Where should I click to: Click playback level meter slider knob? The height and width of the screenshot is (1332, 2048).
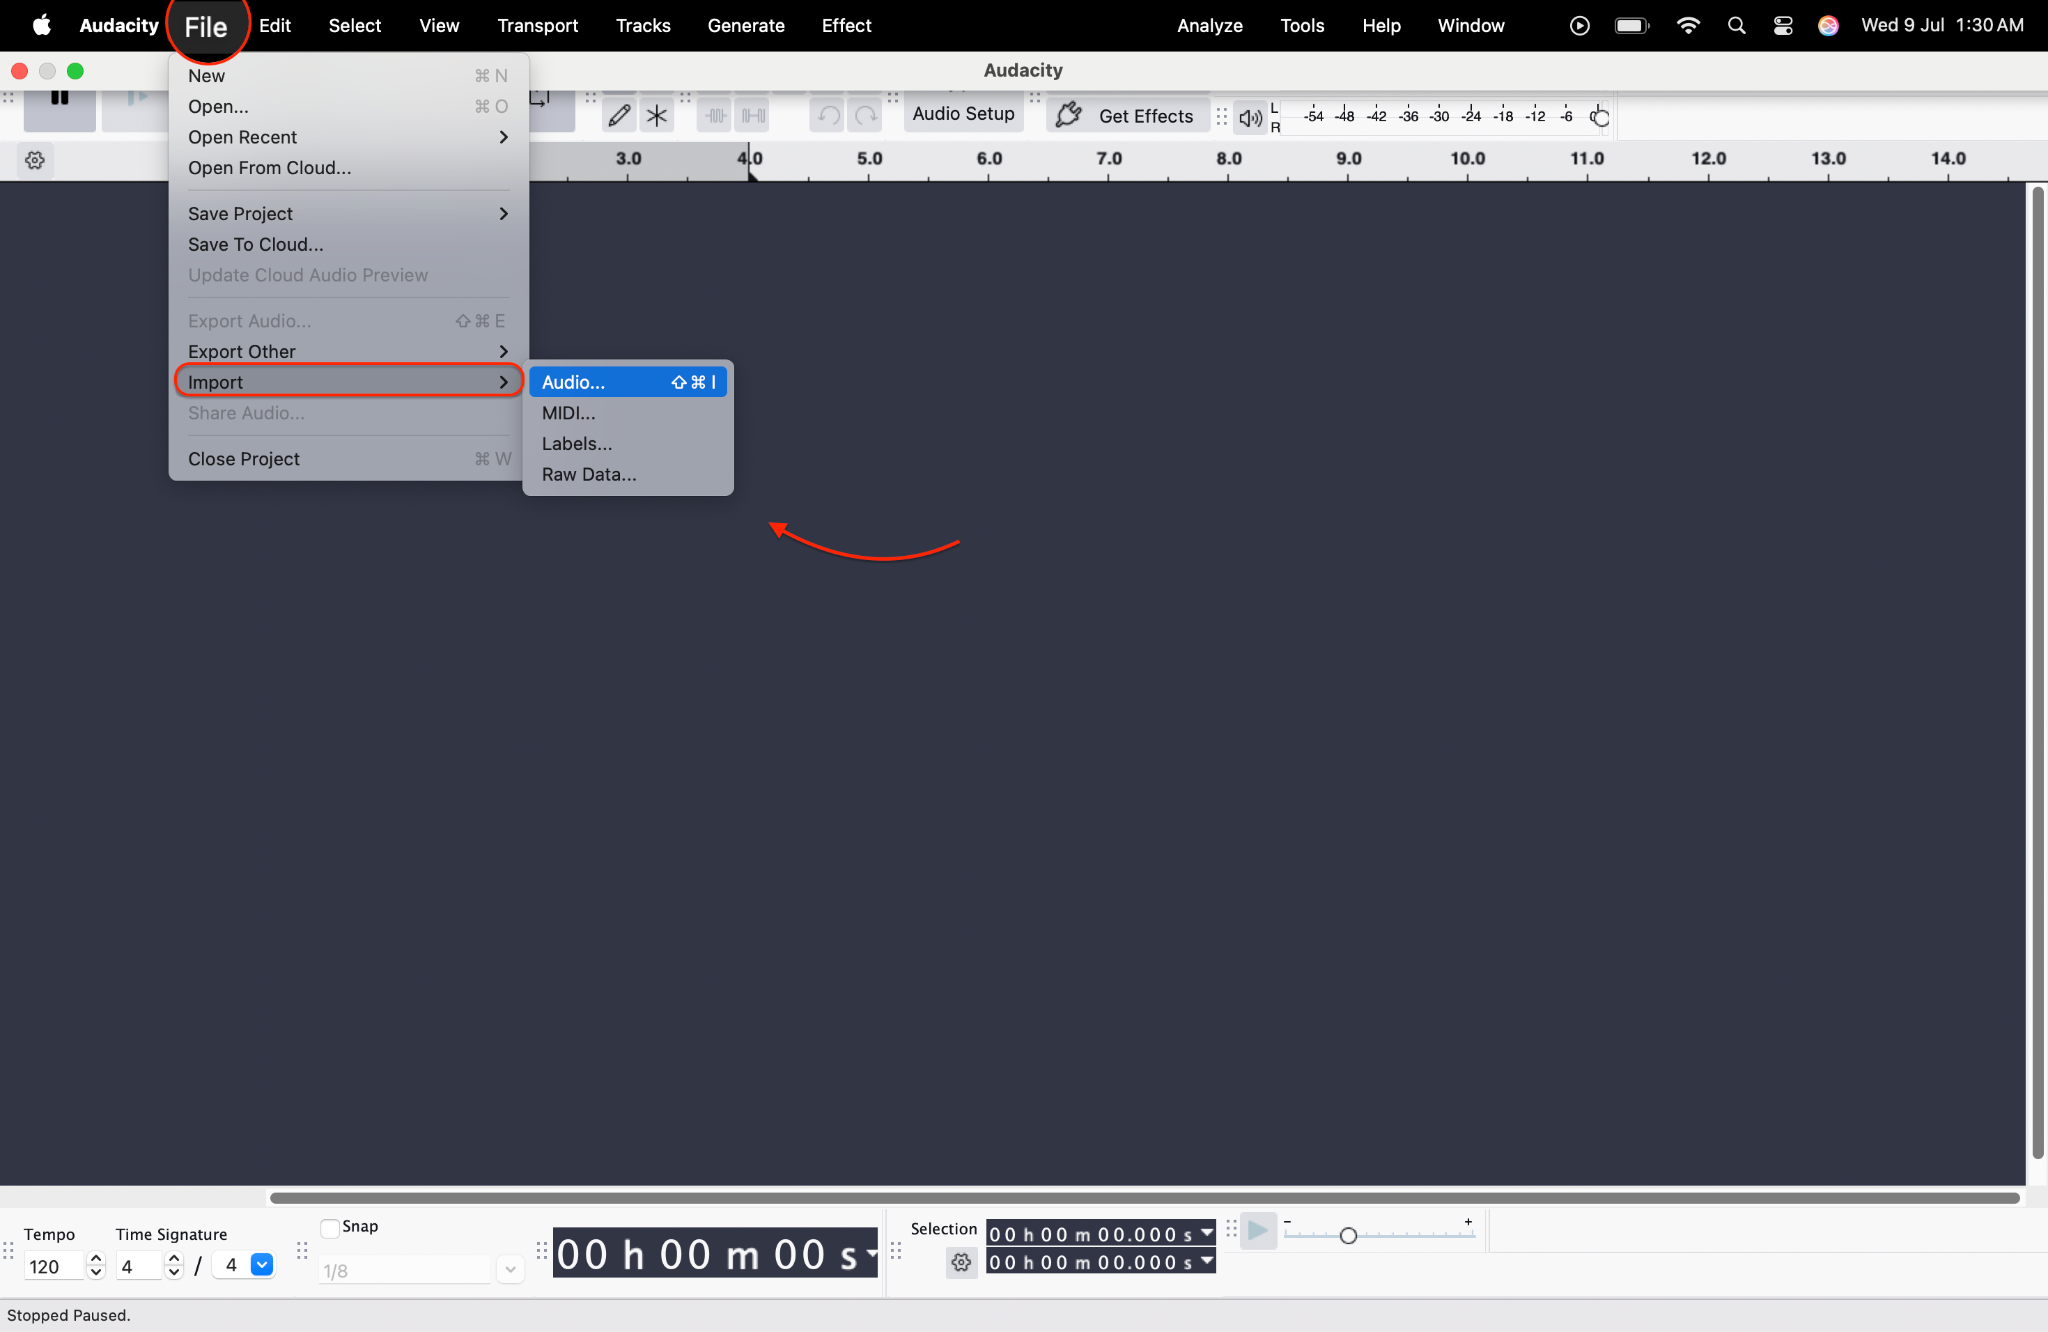[1600, 118]
